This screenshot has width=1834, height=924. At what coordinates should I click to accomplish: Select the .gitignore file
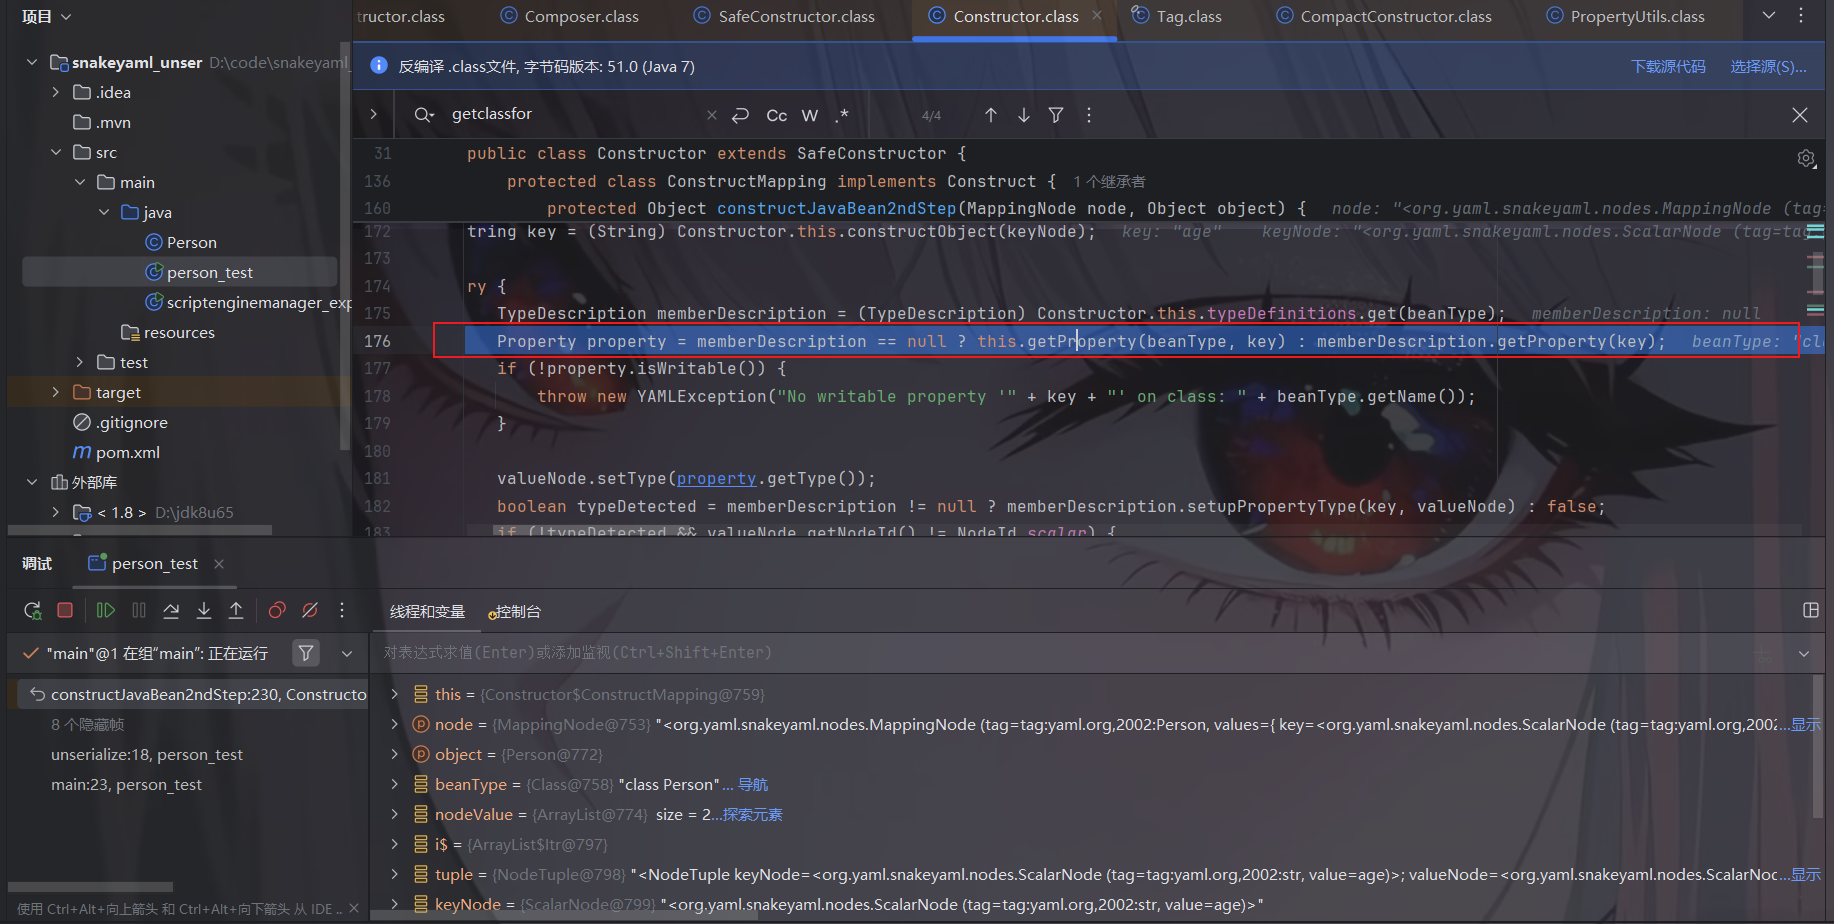[x=121, y=422]
